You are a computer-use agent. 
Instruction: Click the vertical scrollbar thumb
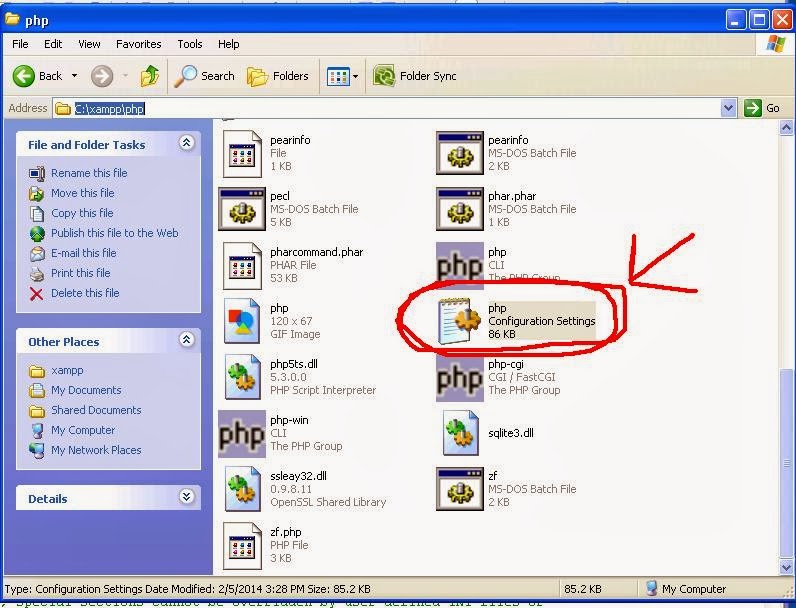click(786, 463)
